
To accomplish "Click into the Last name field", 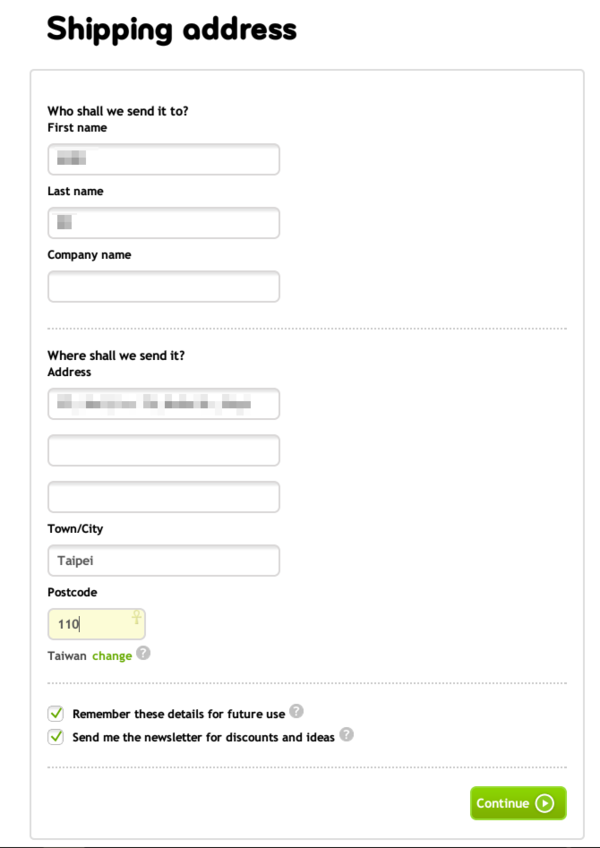I will point(163,223).
